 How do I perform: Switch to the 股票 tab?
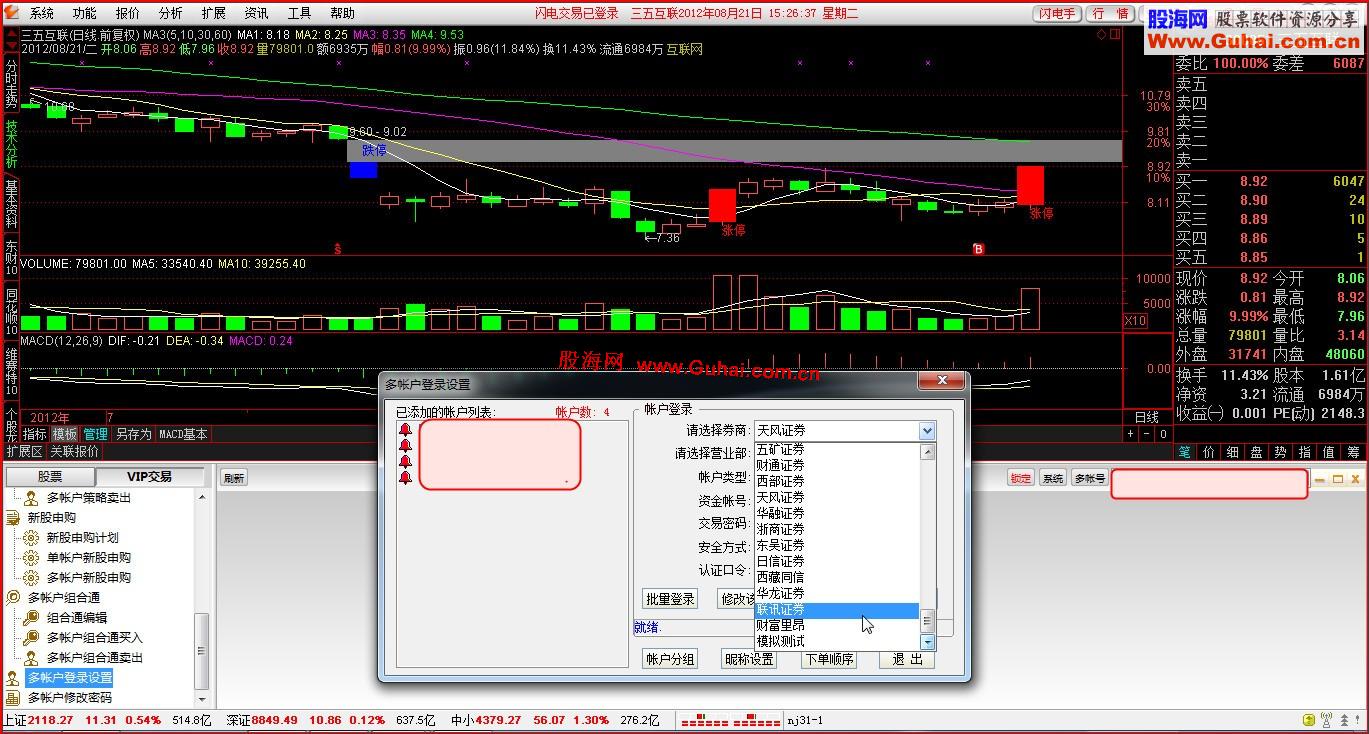tap(50, 477)
